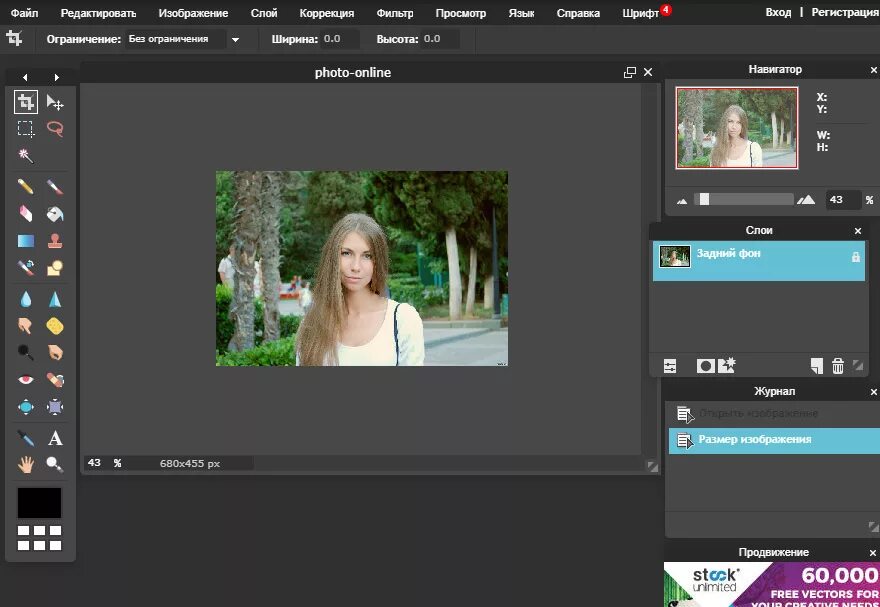Open the Изображение menu

193,13
